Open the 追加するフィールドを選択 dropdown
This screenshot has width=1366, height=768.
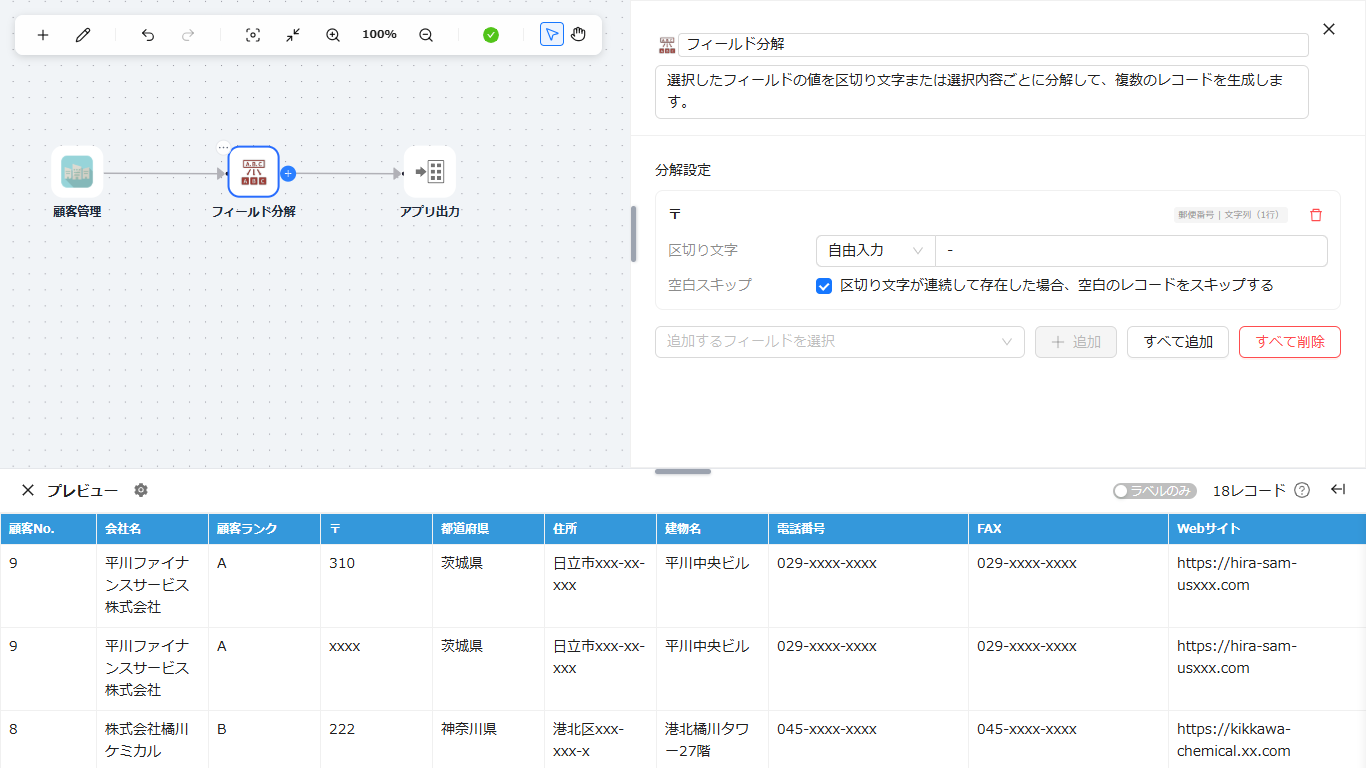pos(840,342)
